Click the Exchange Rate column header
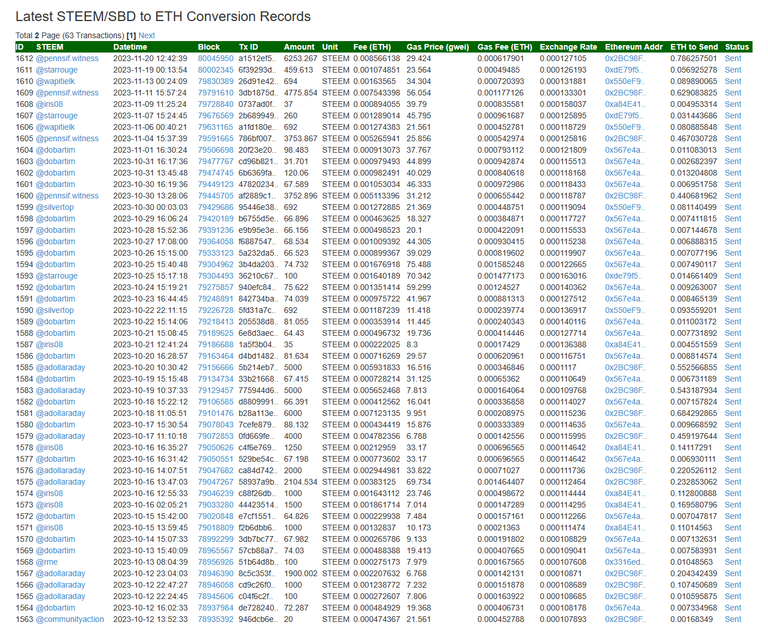The height and width of the screenshot is (635, 768). pyautogui.click(x=568, y=47)
